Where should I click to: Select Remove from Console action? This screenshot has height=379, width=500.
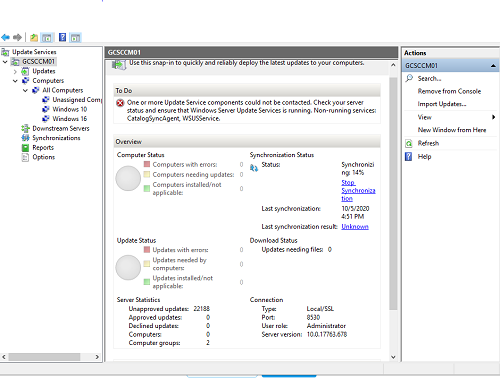(449, 91)
